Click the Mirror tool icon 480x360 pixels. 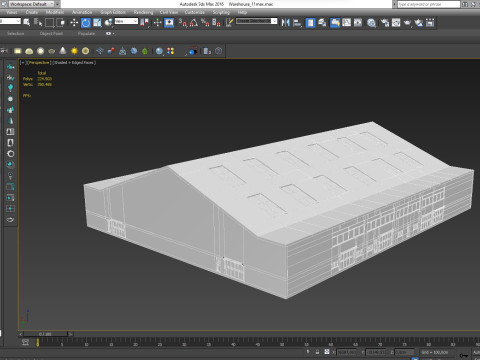[286, 23]
